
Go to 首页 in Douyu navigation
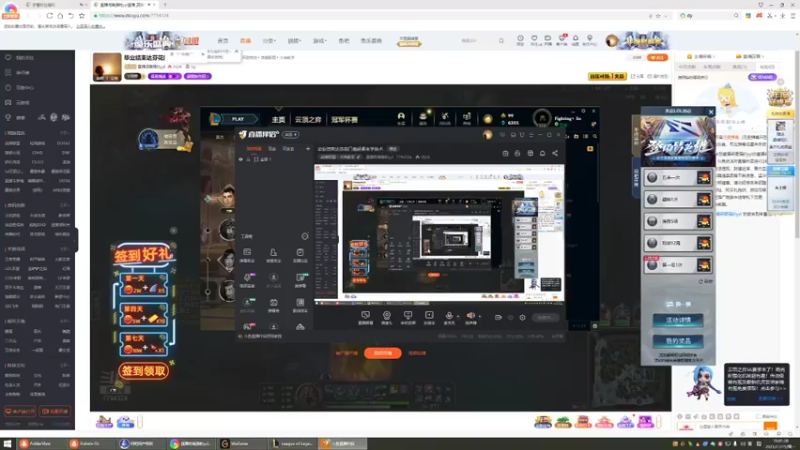click(x=223, y=41)
